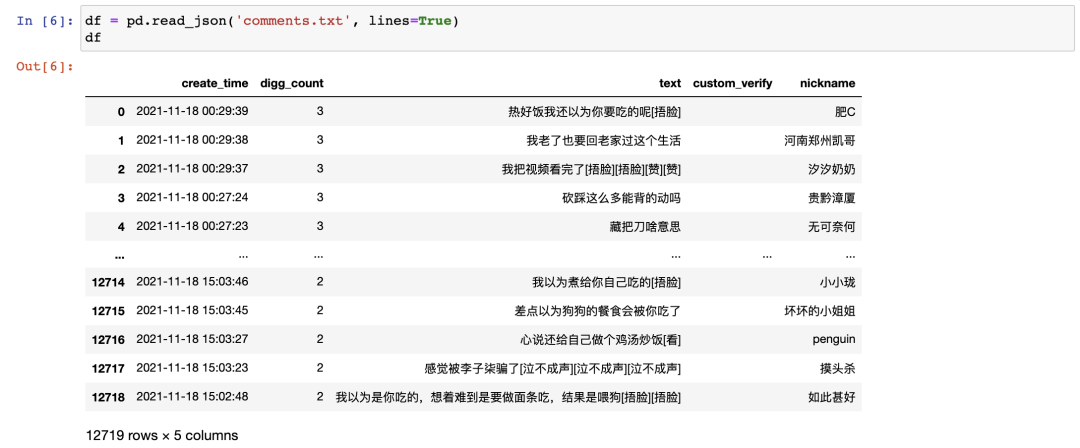Click timestamp 2021-11-18 00:29:37
Screen dimensions: 1080x448
[x=192, y=169]
